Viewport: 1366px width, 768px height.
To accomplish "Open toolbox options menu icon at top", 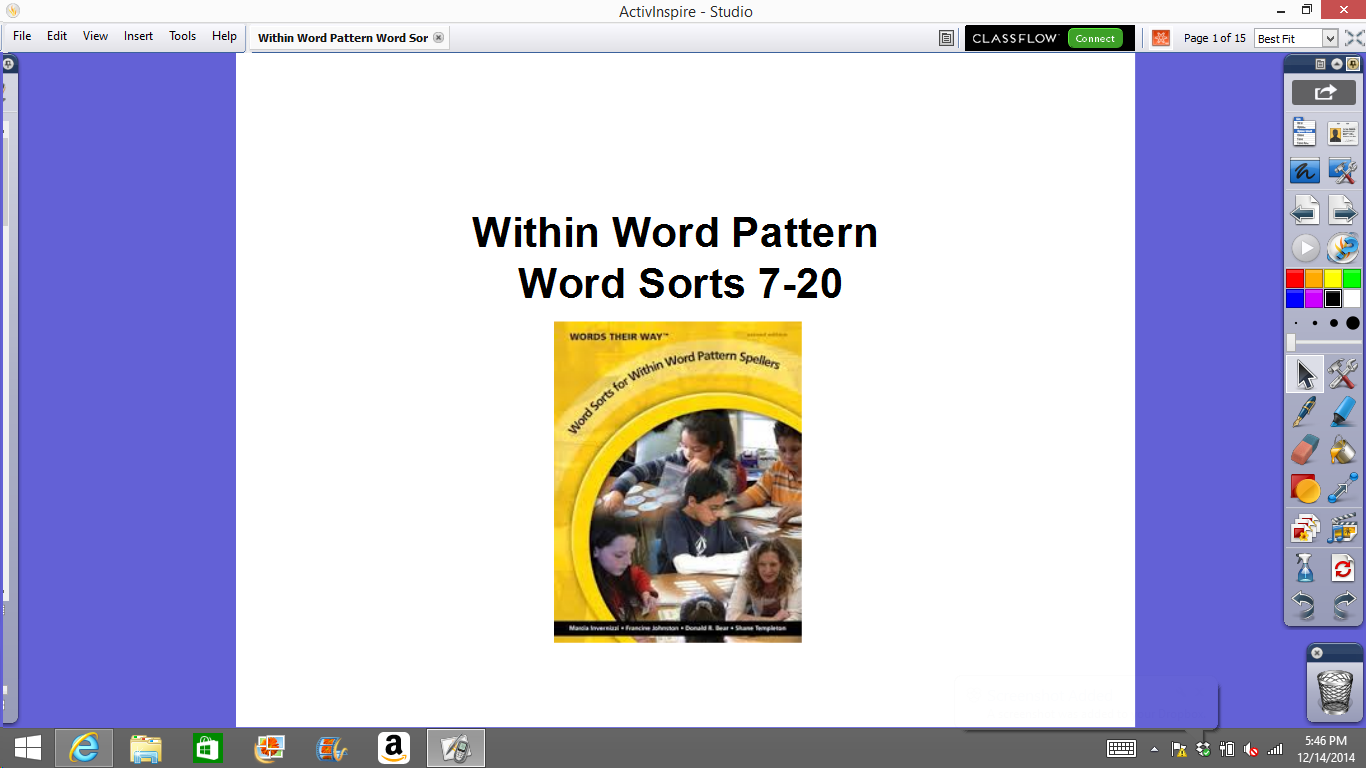I will click(1320, 64).
